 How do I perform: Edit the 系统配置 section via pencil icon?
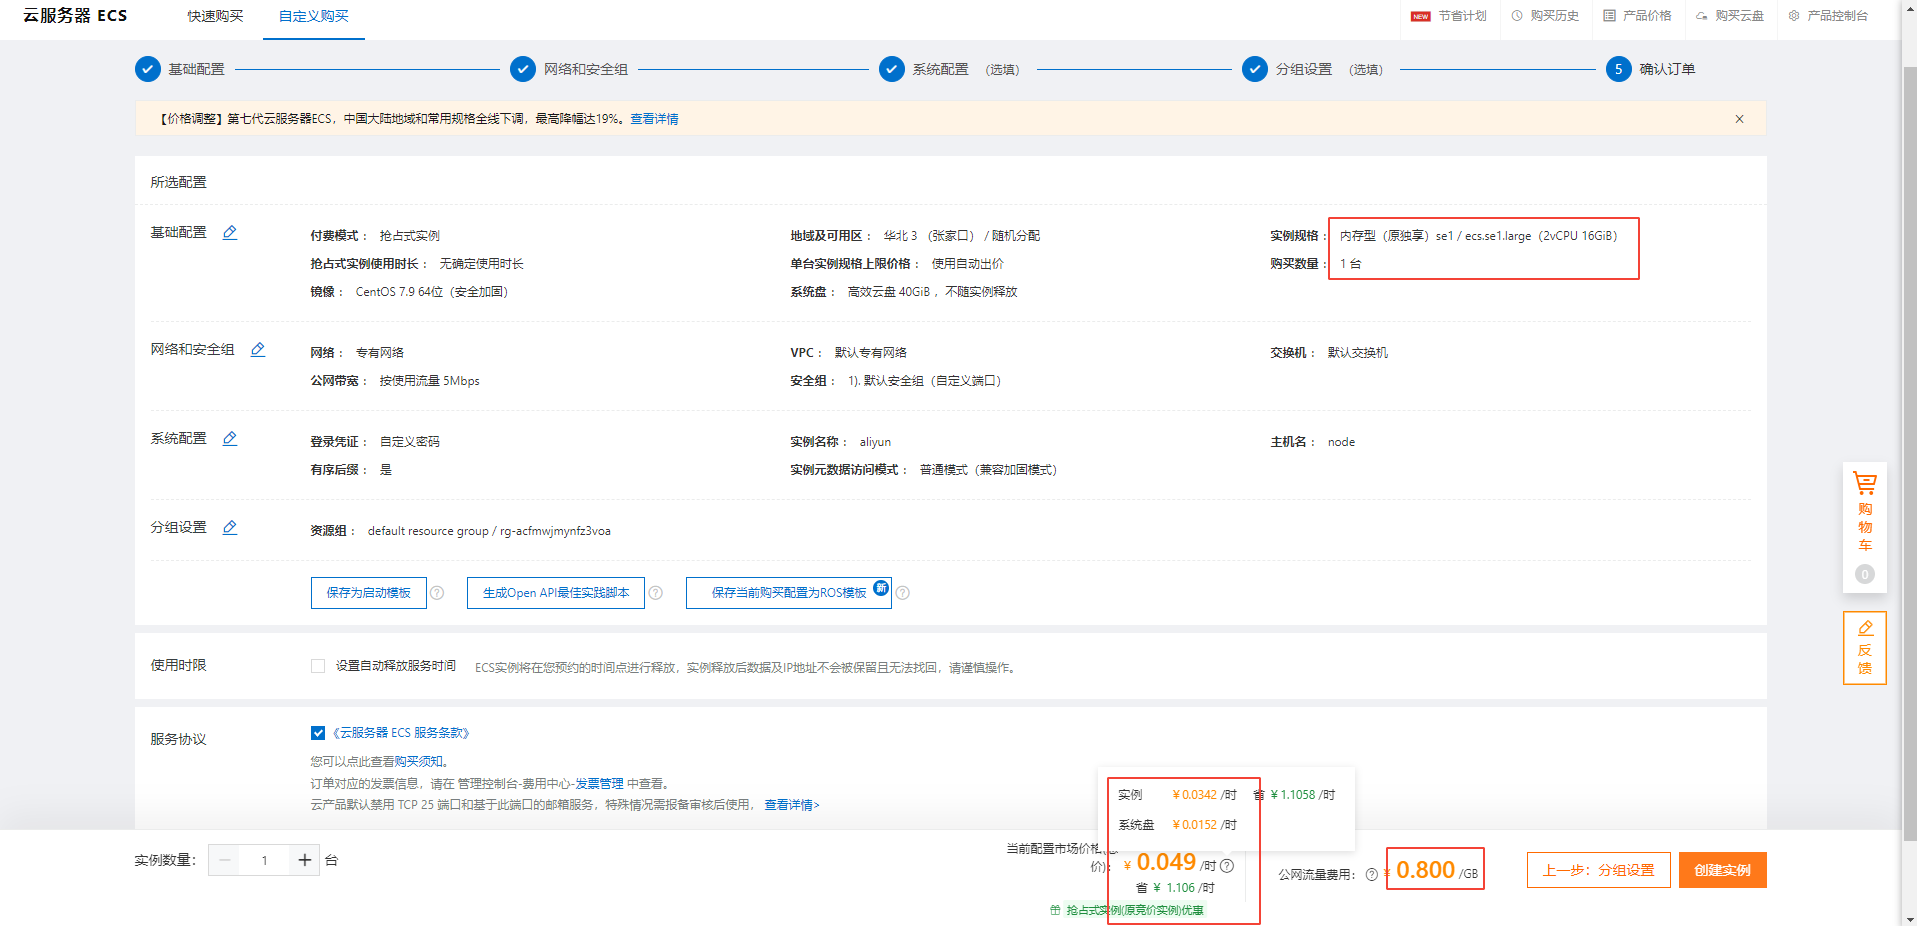[230, 438]
